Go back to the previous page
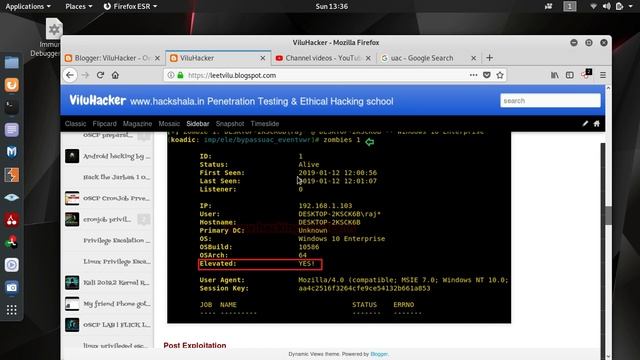The width and height of the screenshot is (640, 360). pos(70,75)
